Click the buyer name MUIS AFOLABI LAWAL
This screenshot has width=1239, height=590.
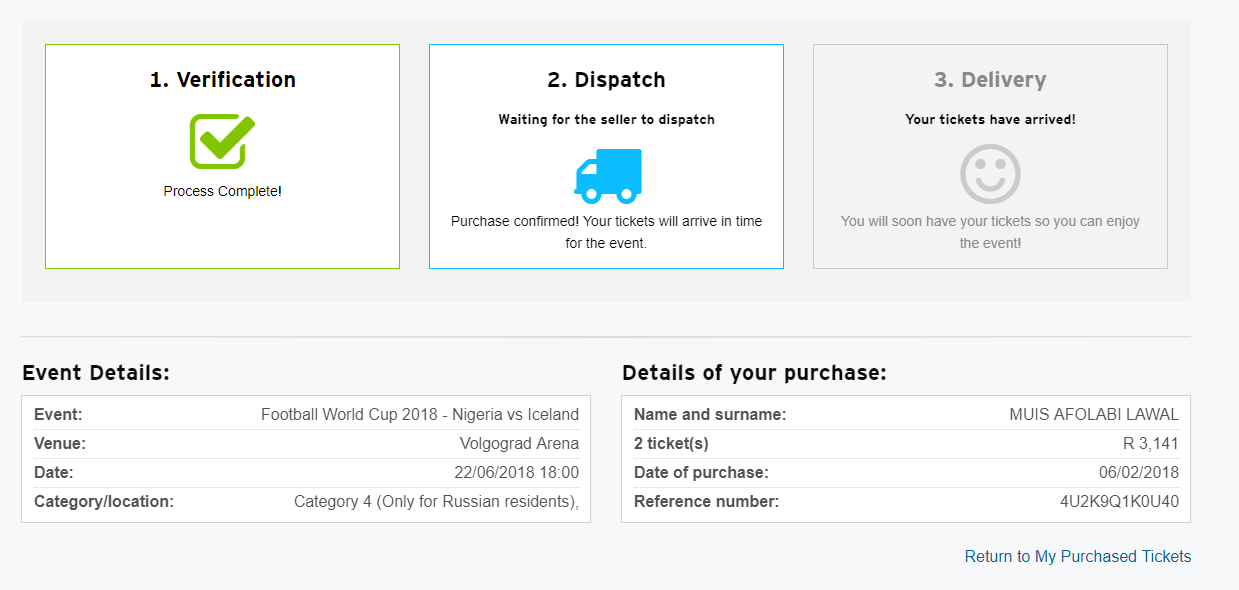click(x=1094, y=414)
